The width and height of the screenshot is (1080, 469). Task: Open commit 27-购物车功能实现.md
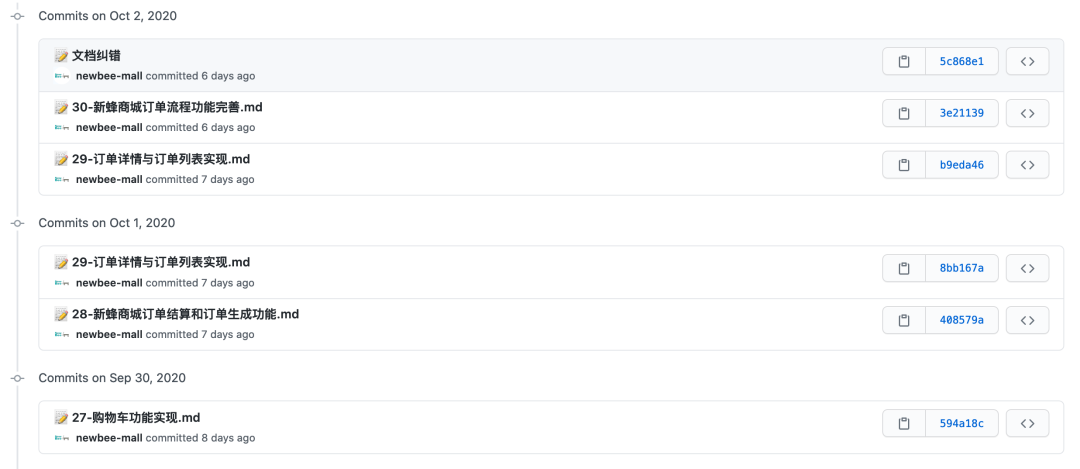pos(136,417)
